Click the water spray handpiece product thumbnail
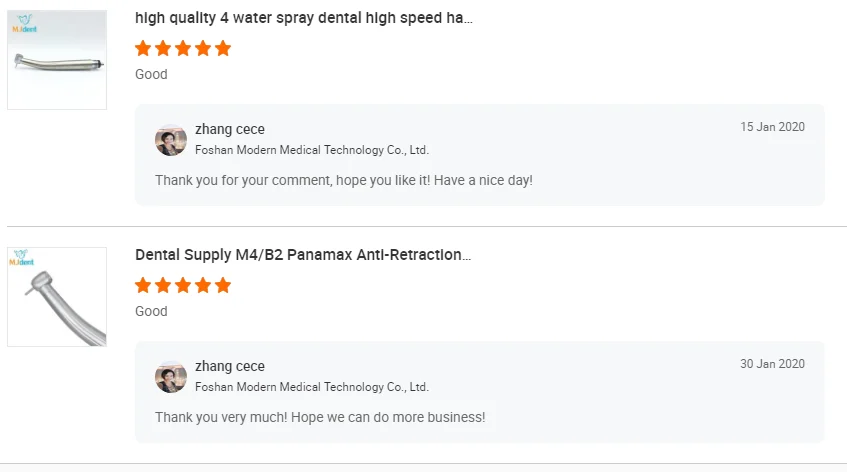The height and width of the screenshot is (472, 847). click(57, 60)
